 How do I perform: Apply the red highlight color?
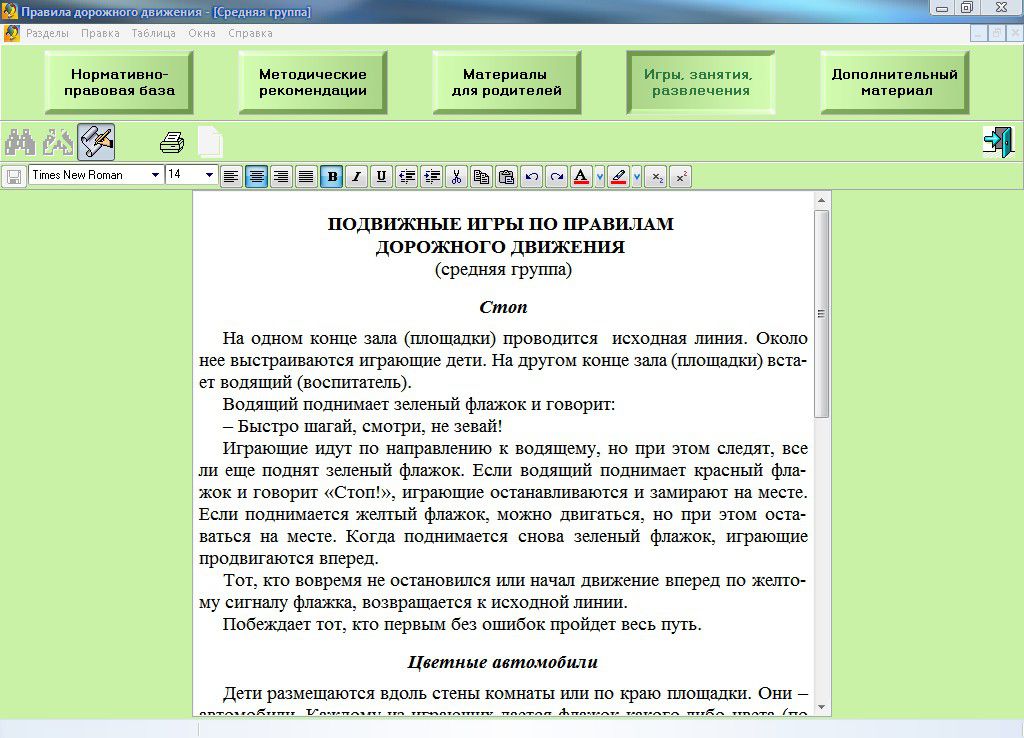pyautogui.click(x=618, y=176)
